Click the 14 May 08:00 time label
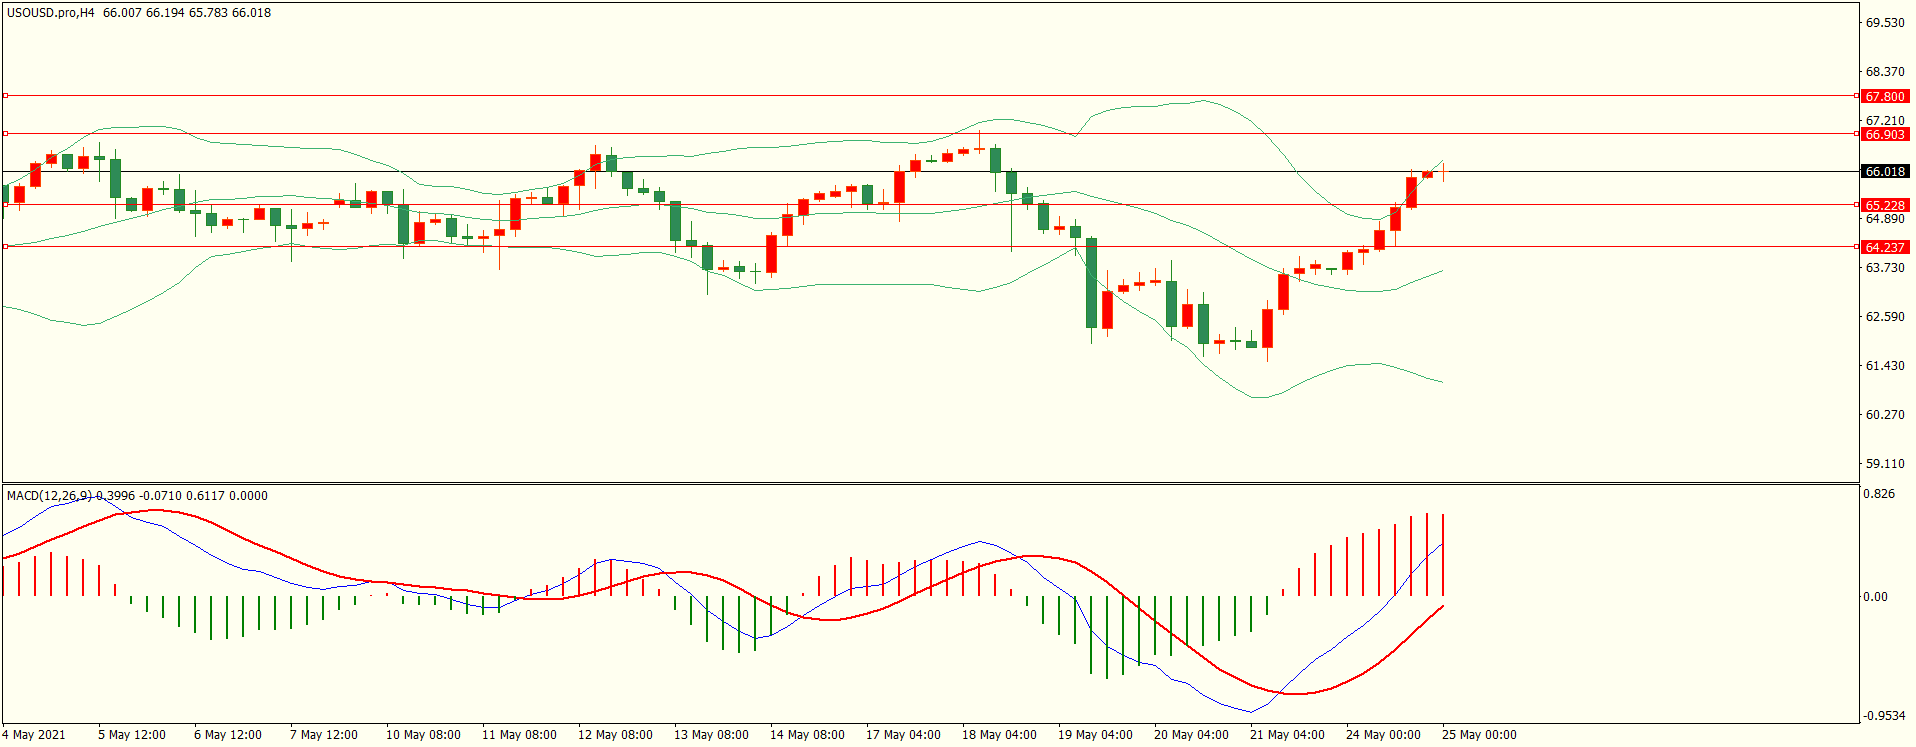1916x747 pixels. coord(807,735)
